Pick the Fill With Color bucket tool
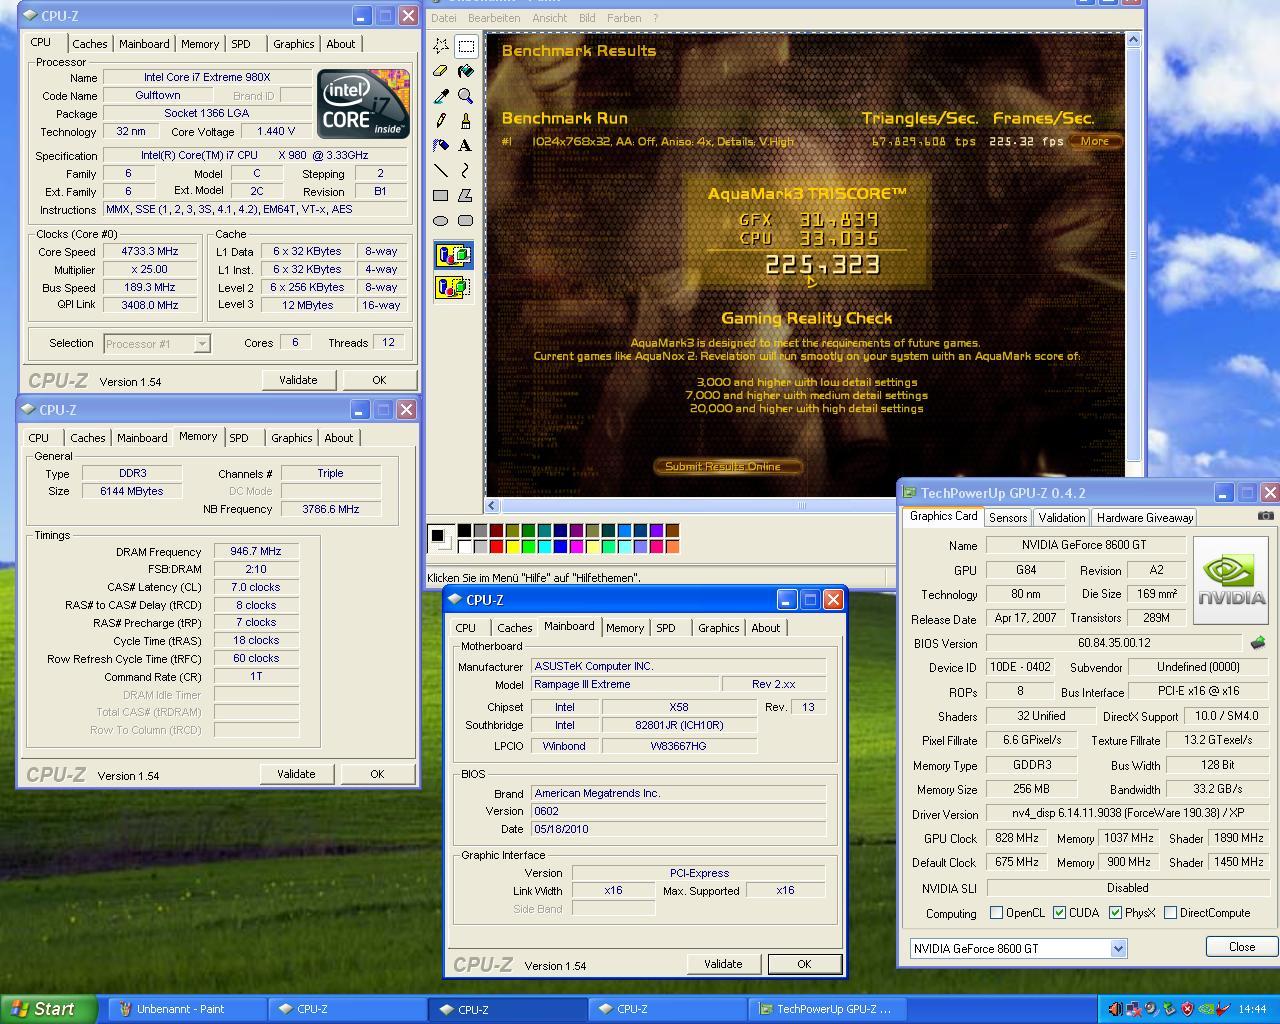Screen dimensions: 1280x1024 coord(466,71)
